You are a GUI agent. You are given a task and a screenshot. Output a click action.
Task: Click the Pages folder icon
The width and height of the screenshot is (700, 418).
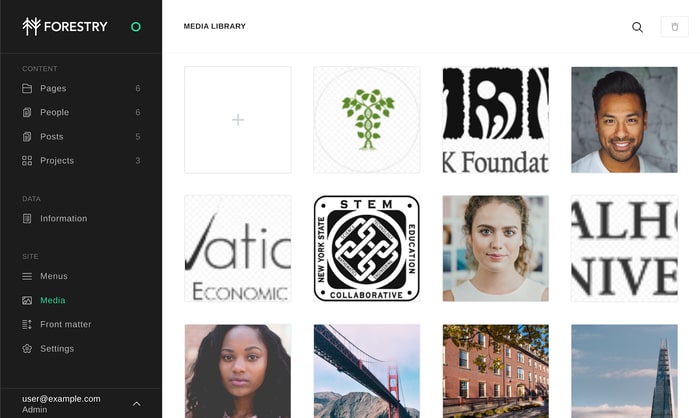coord(27,88)
